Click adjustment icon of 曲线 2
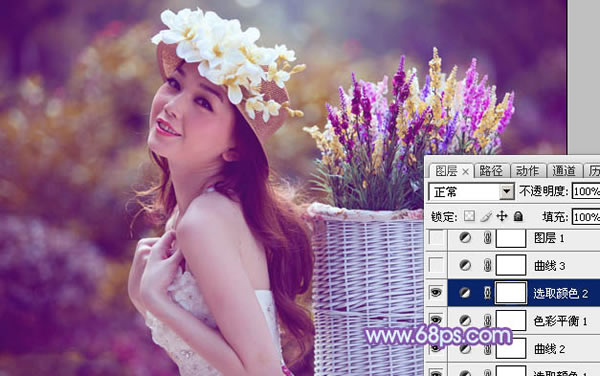This screenshot has height=376, width=600. (465, 348)
